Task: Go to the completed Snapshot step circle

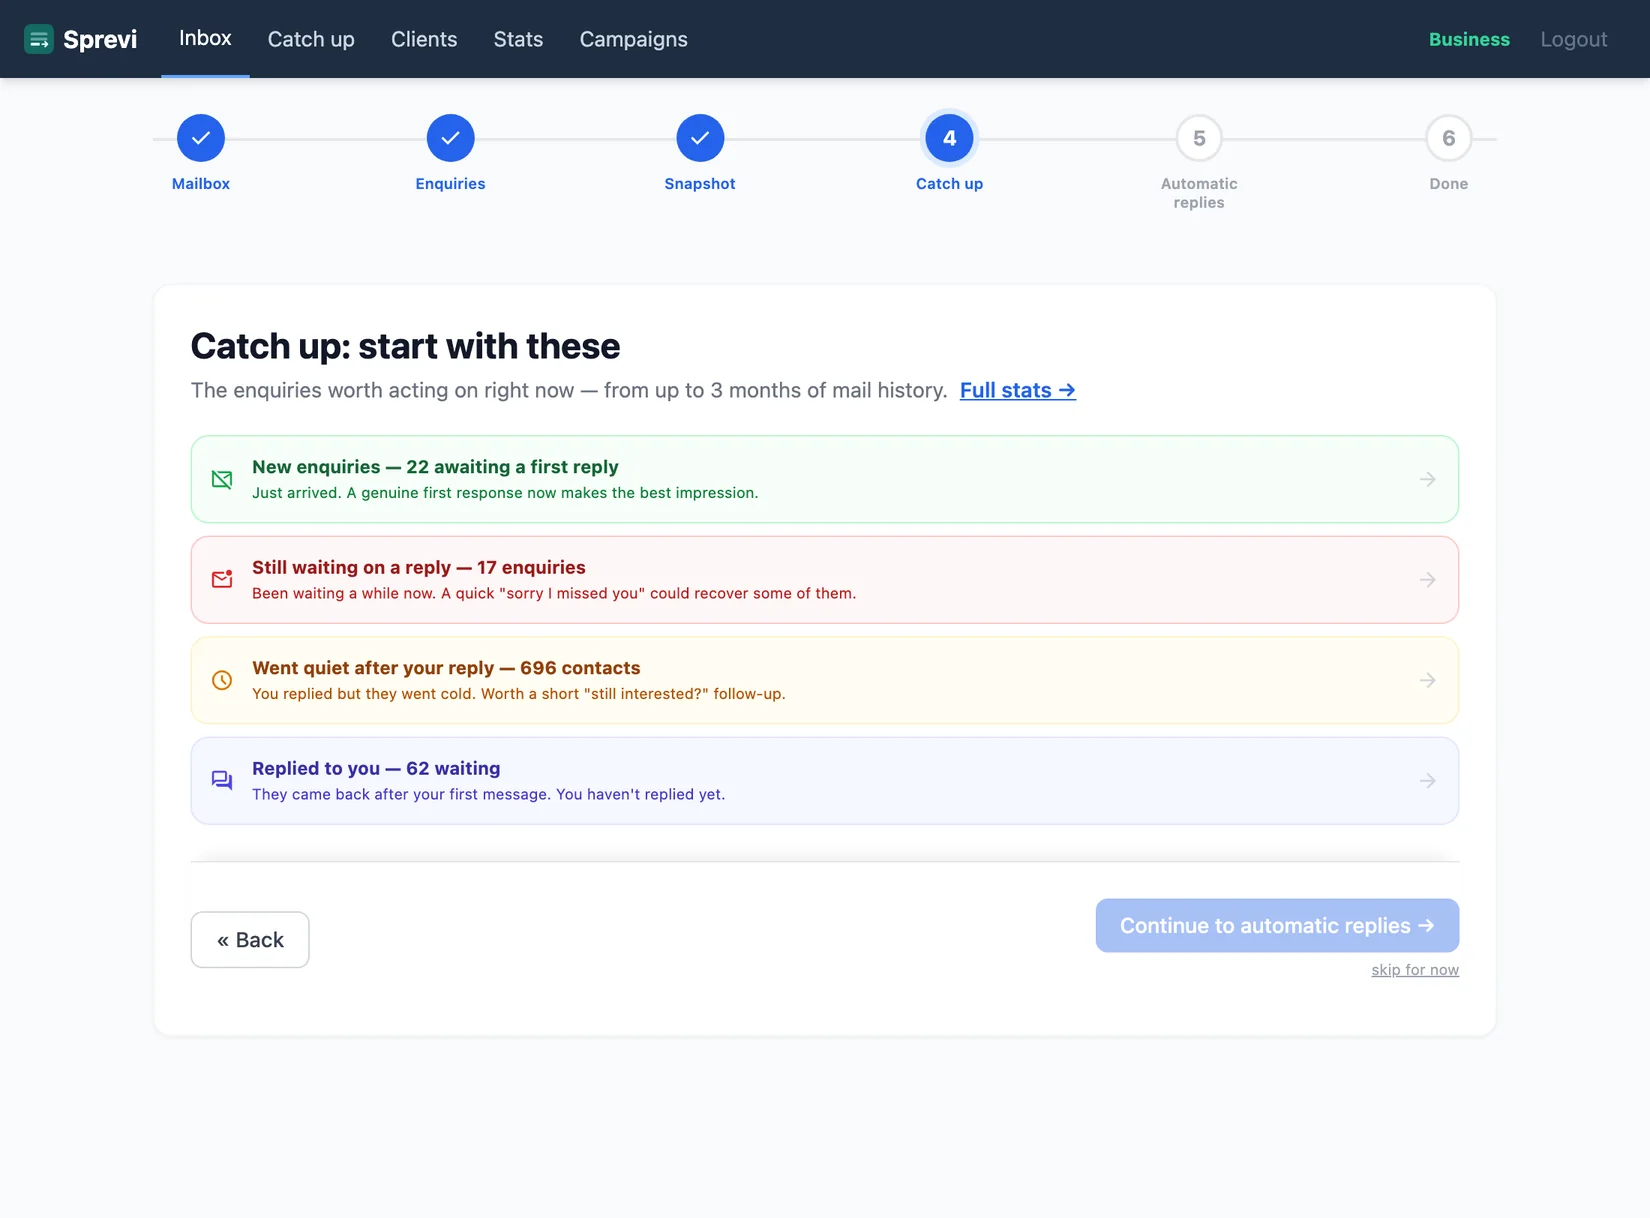Action: coord(700,138)
